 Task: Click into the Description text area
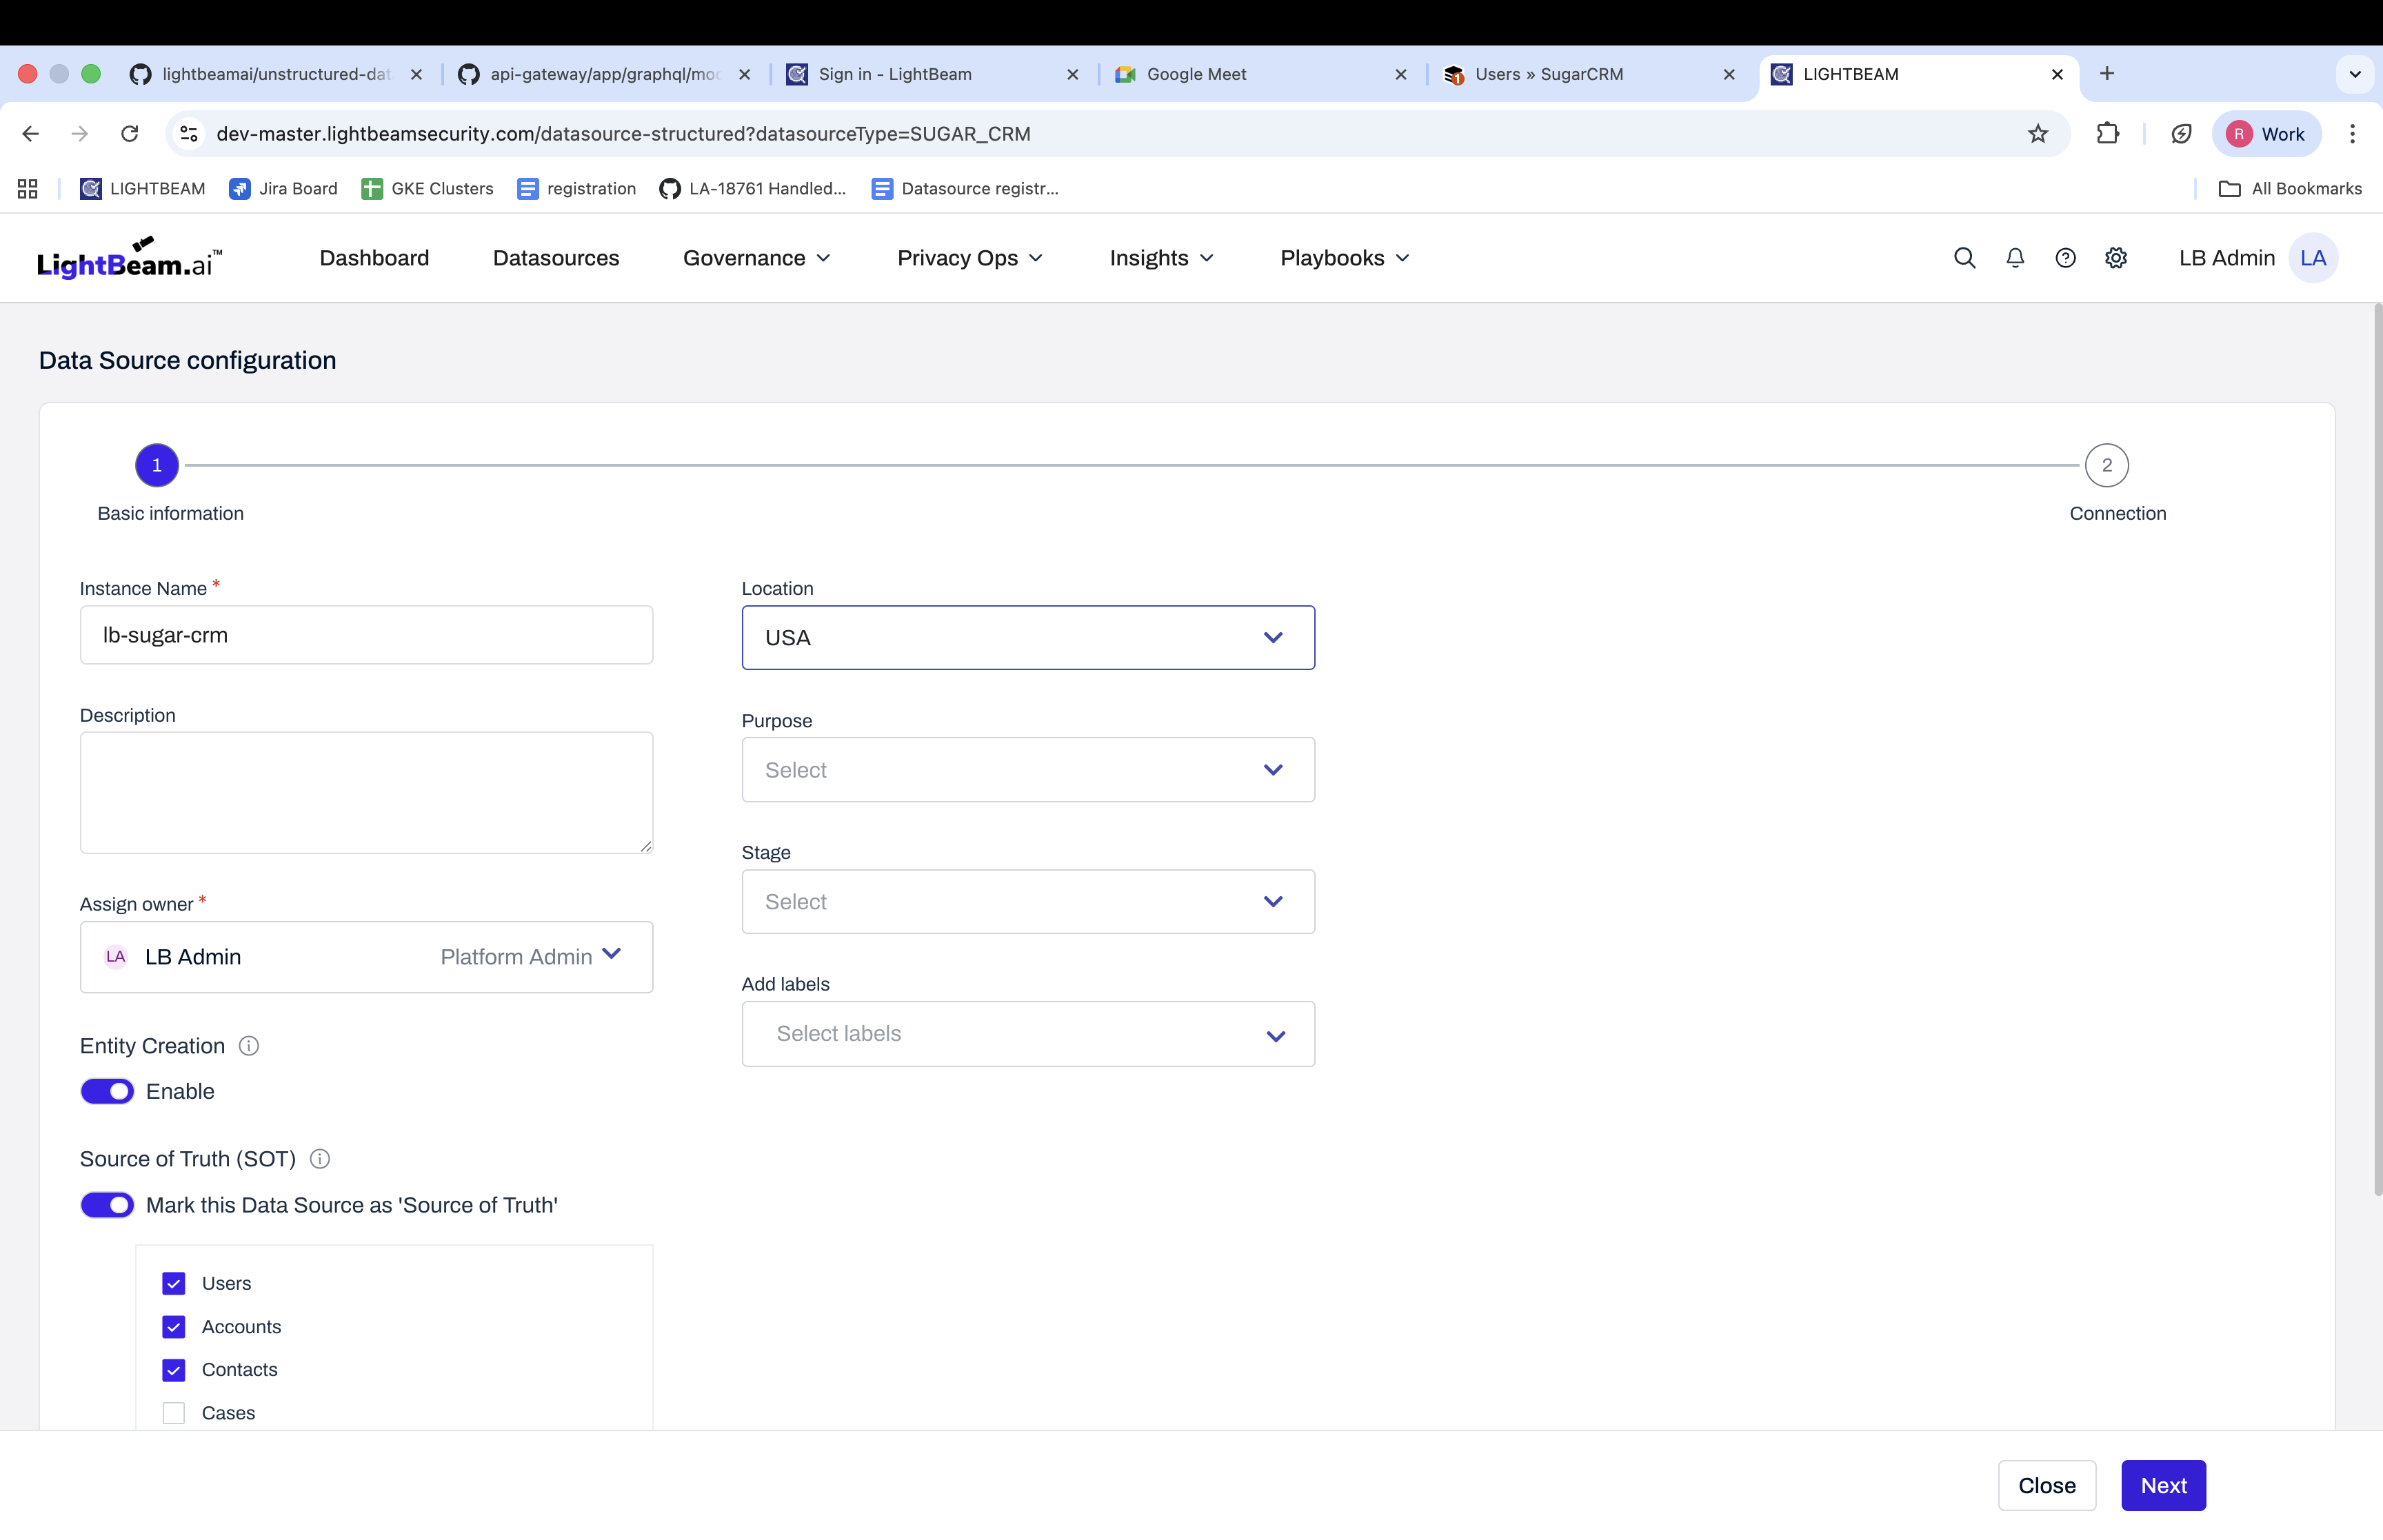click(x=366, y=792)
